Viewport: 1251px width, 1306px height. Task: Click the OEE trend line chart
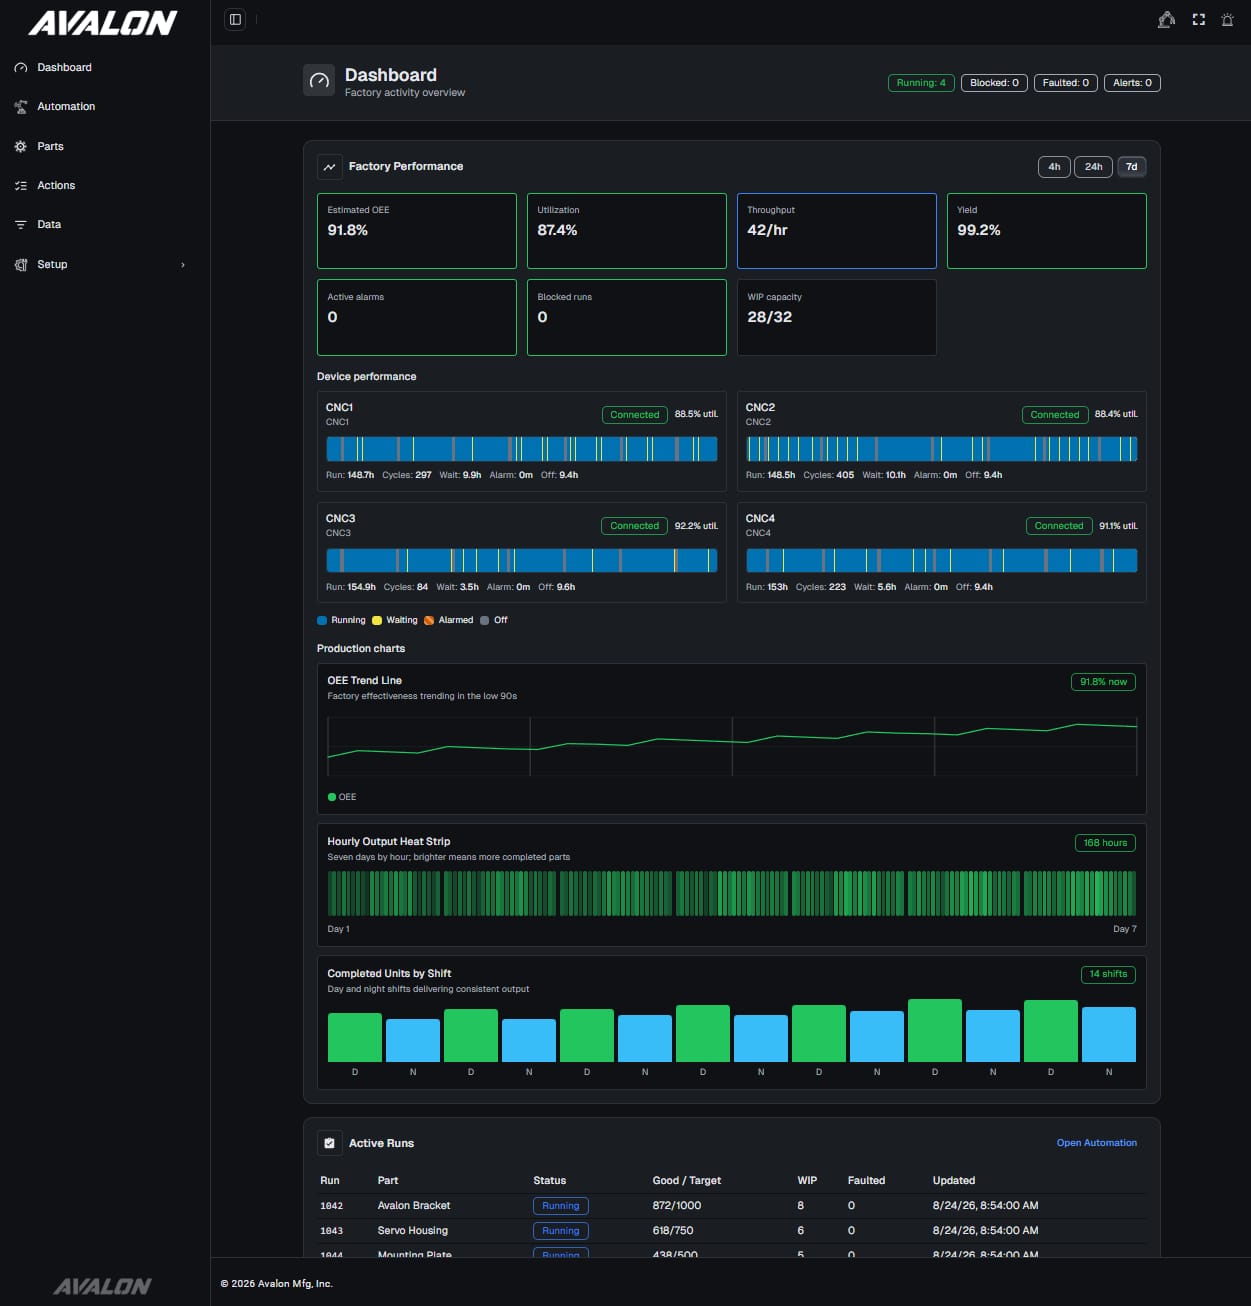(x=732, y=746)
